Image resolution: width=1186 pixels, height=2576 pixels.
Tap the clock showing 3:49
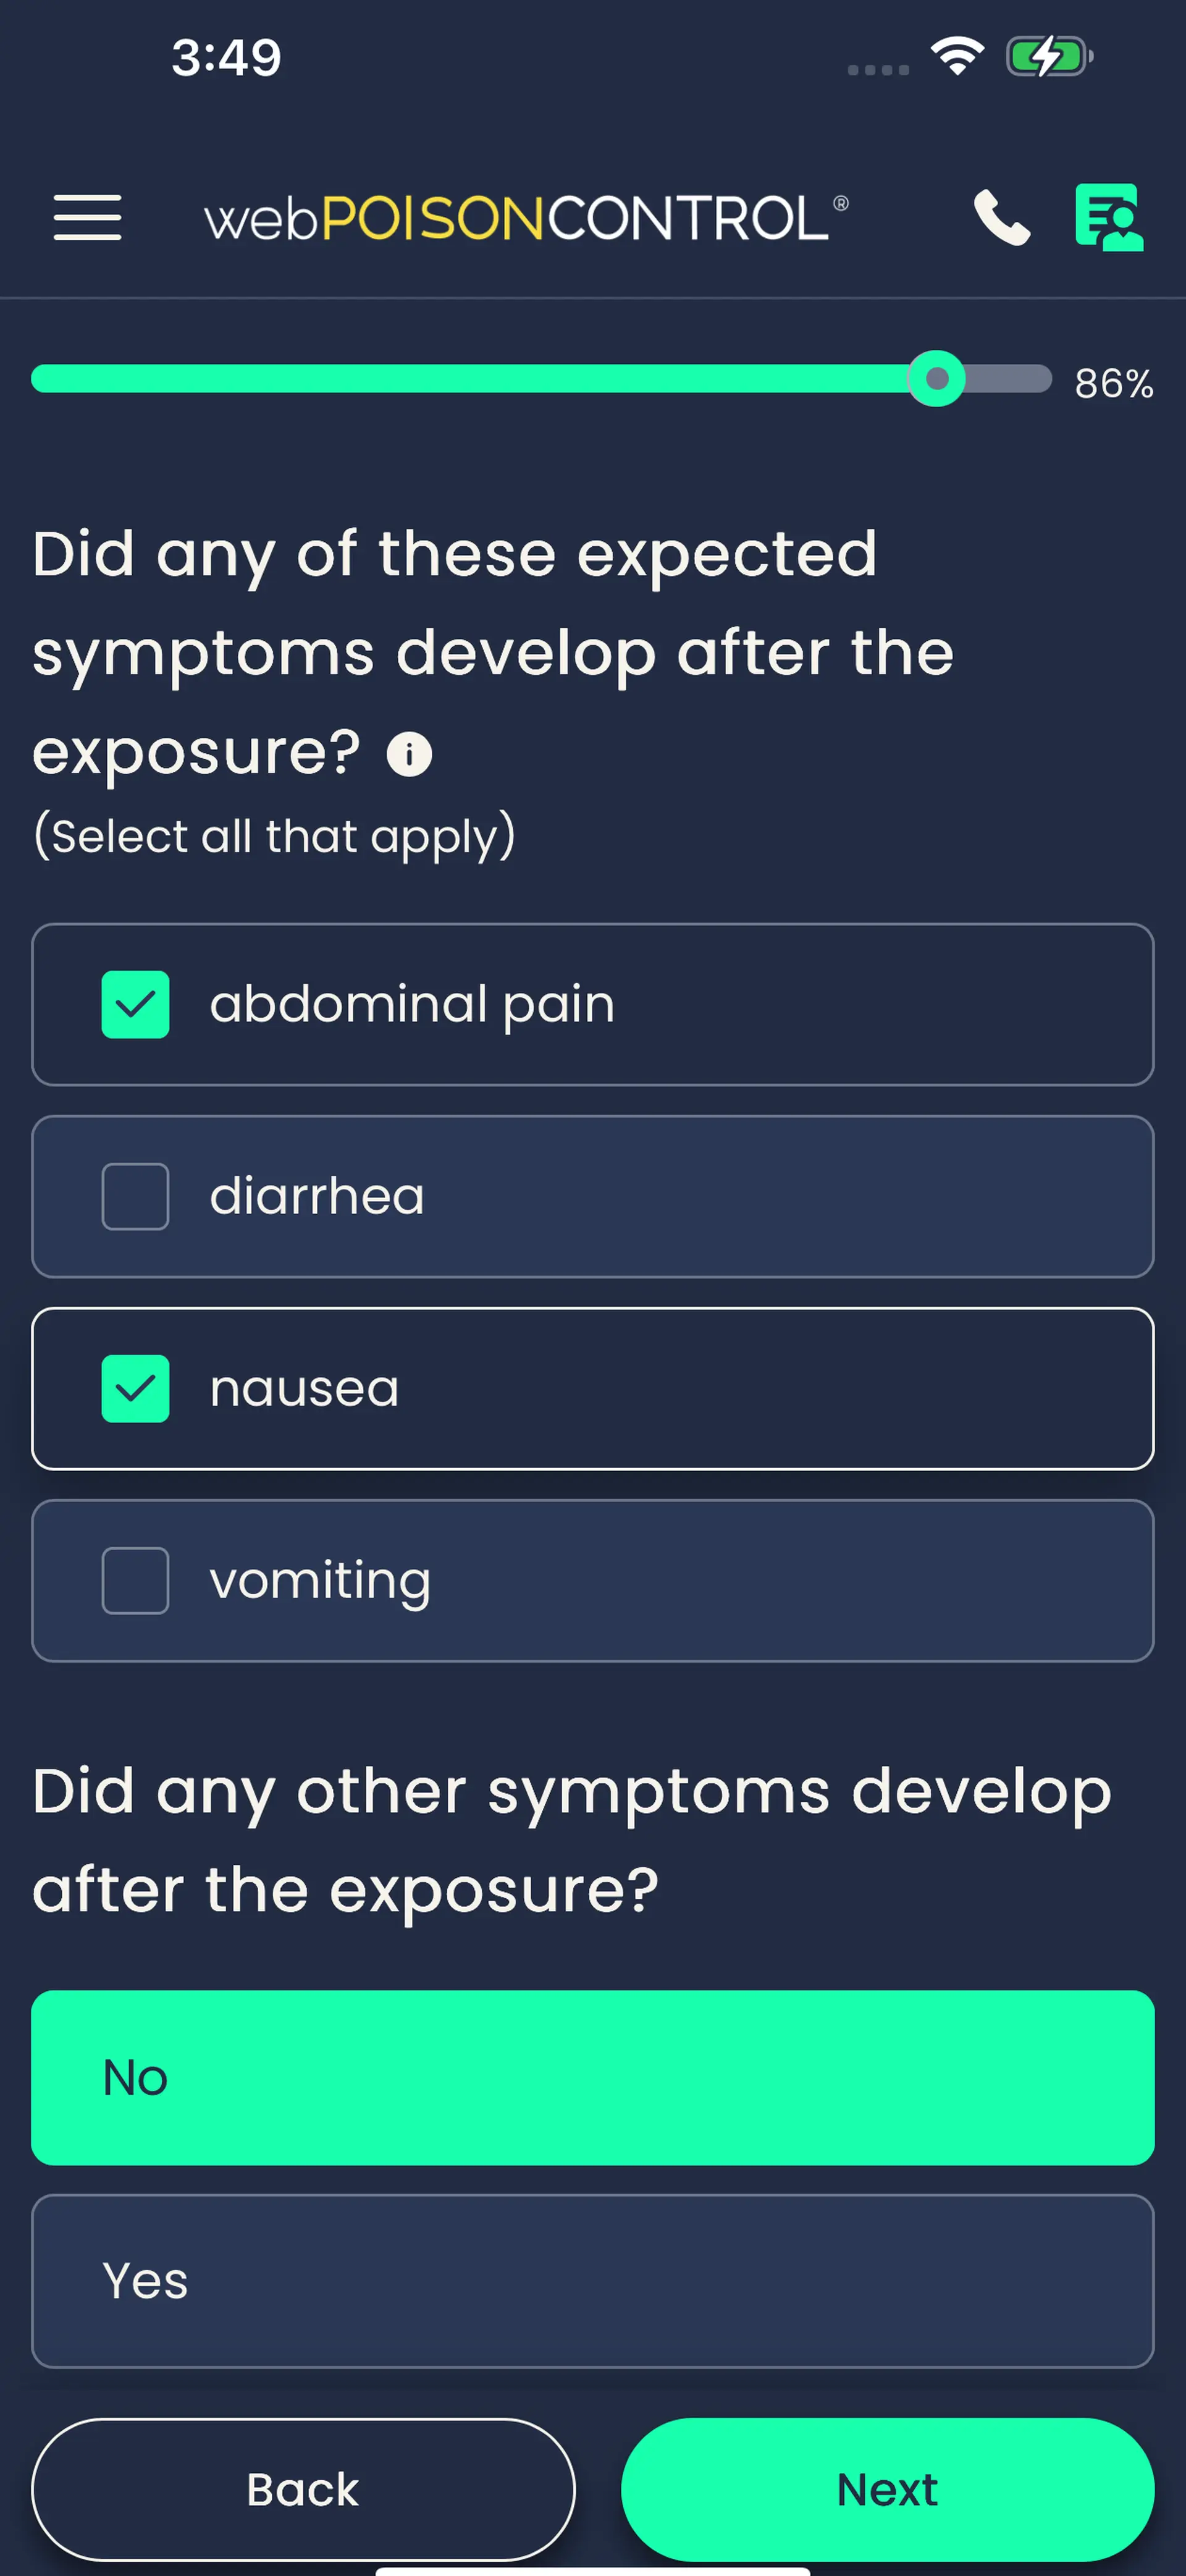click(x=226, y=57)
